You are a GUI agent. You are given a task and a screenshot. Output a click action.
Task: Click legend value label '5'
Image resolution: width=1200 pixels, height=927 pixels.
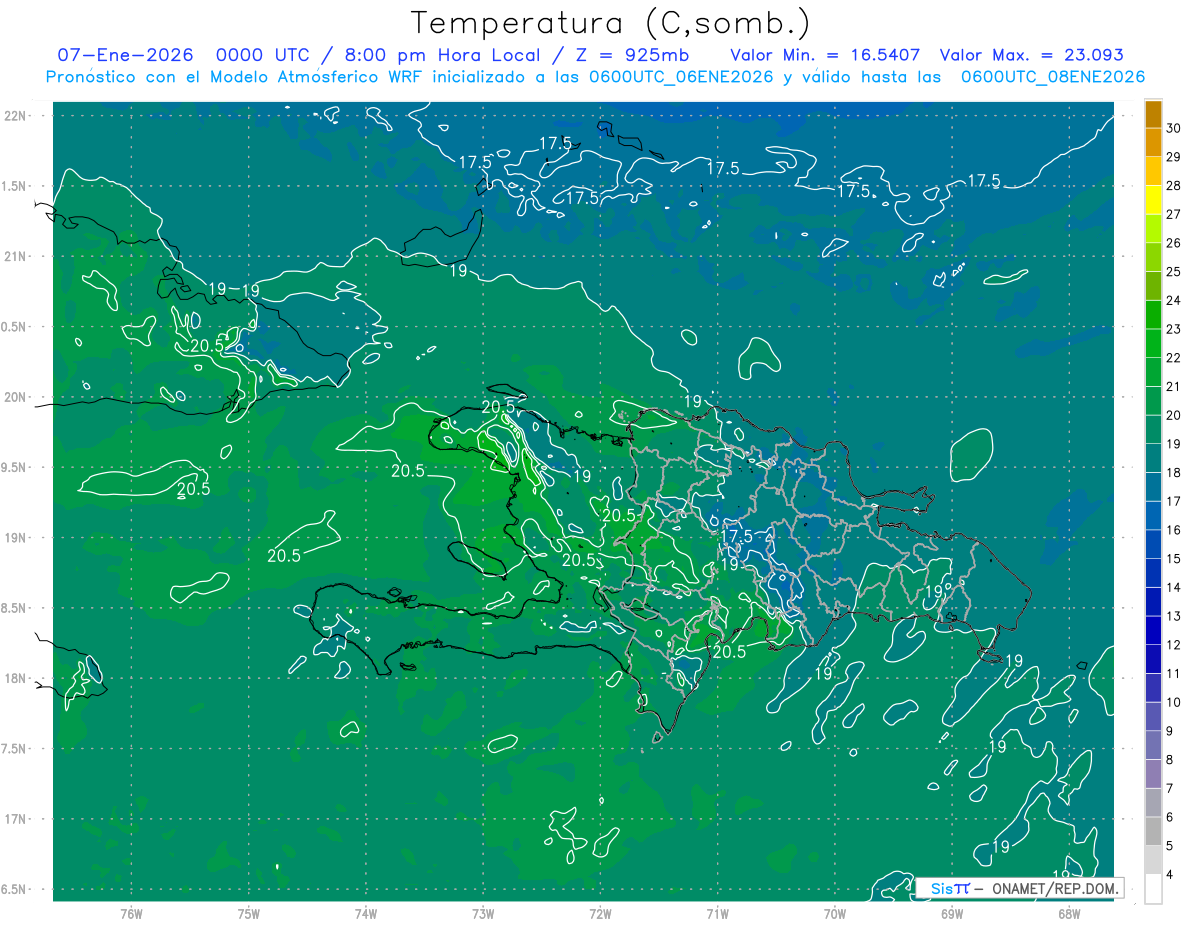(1171, 845)
